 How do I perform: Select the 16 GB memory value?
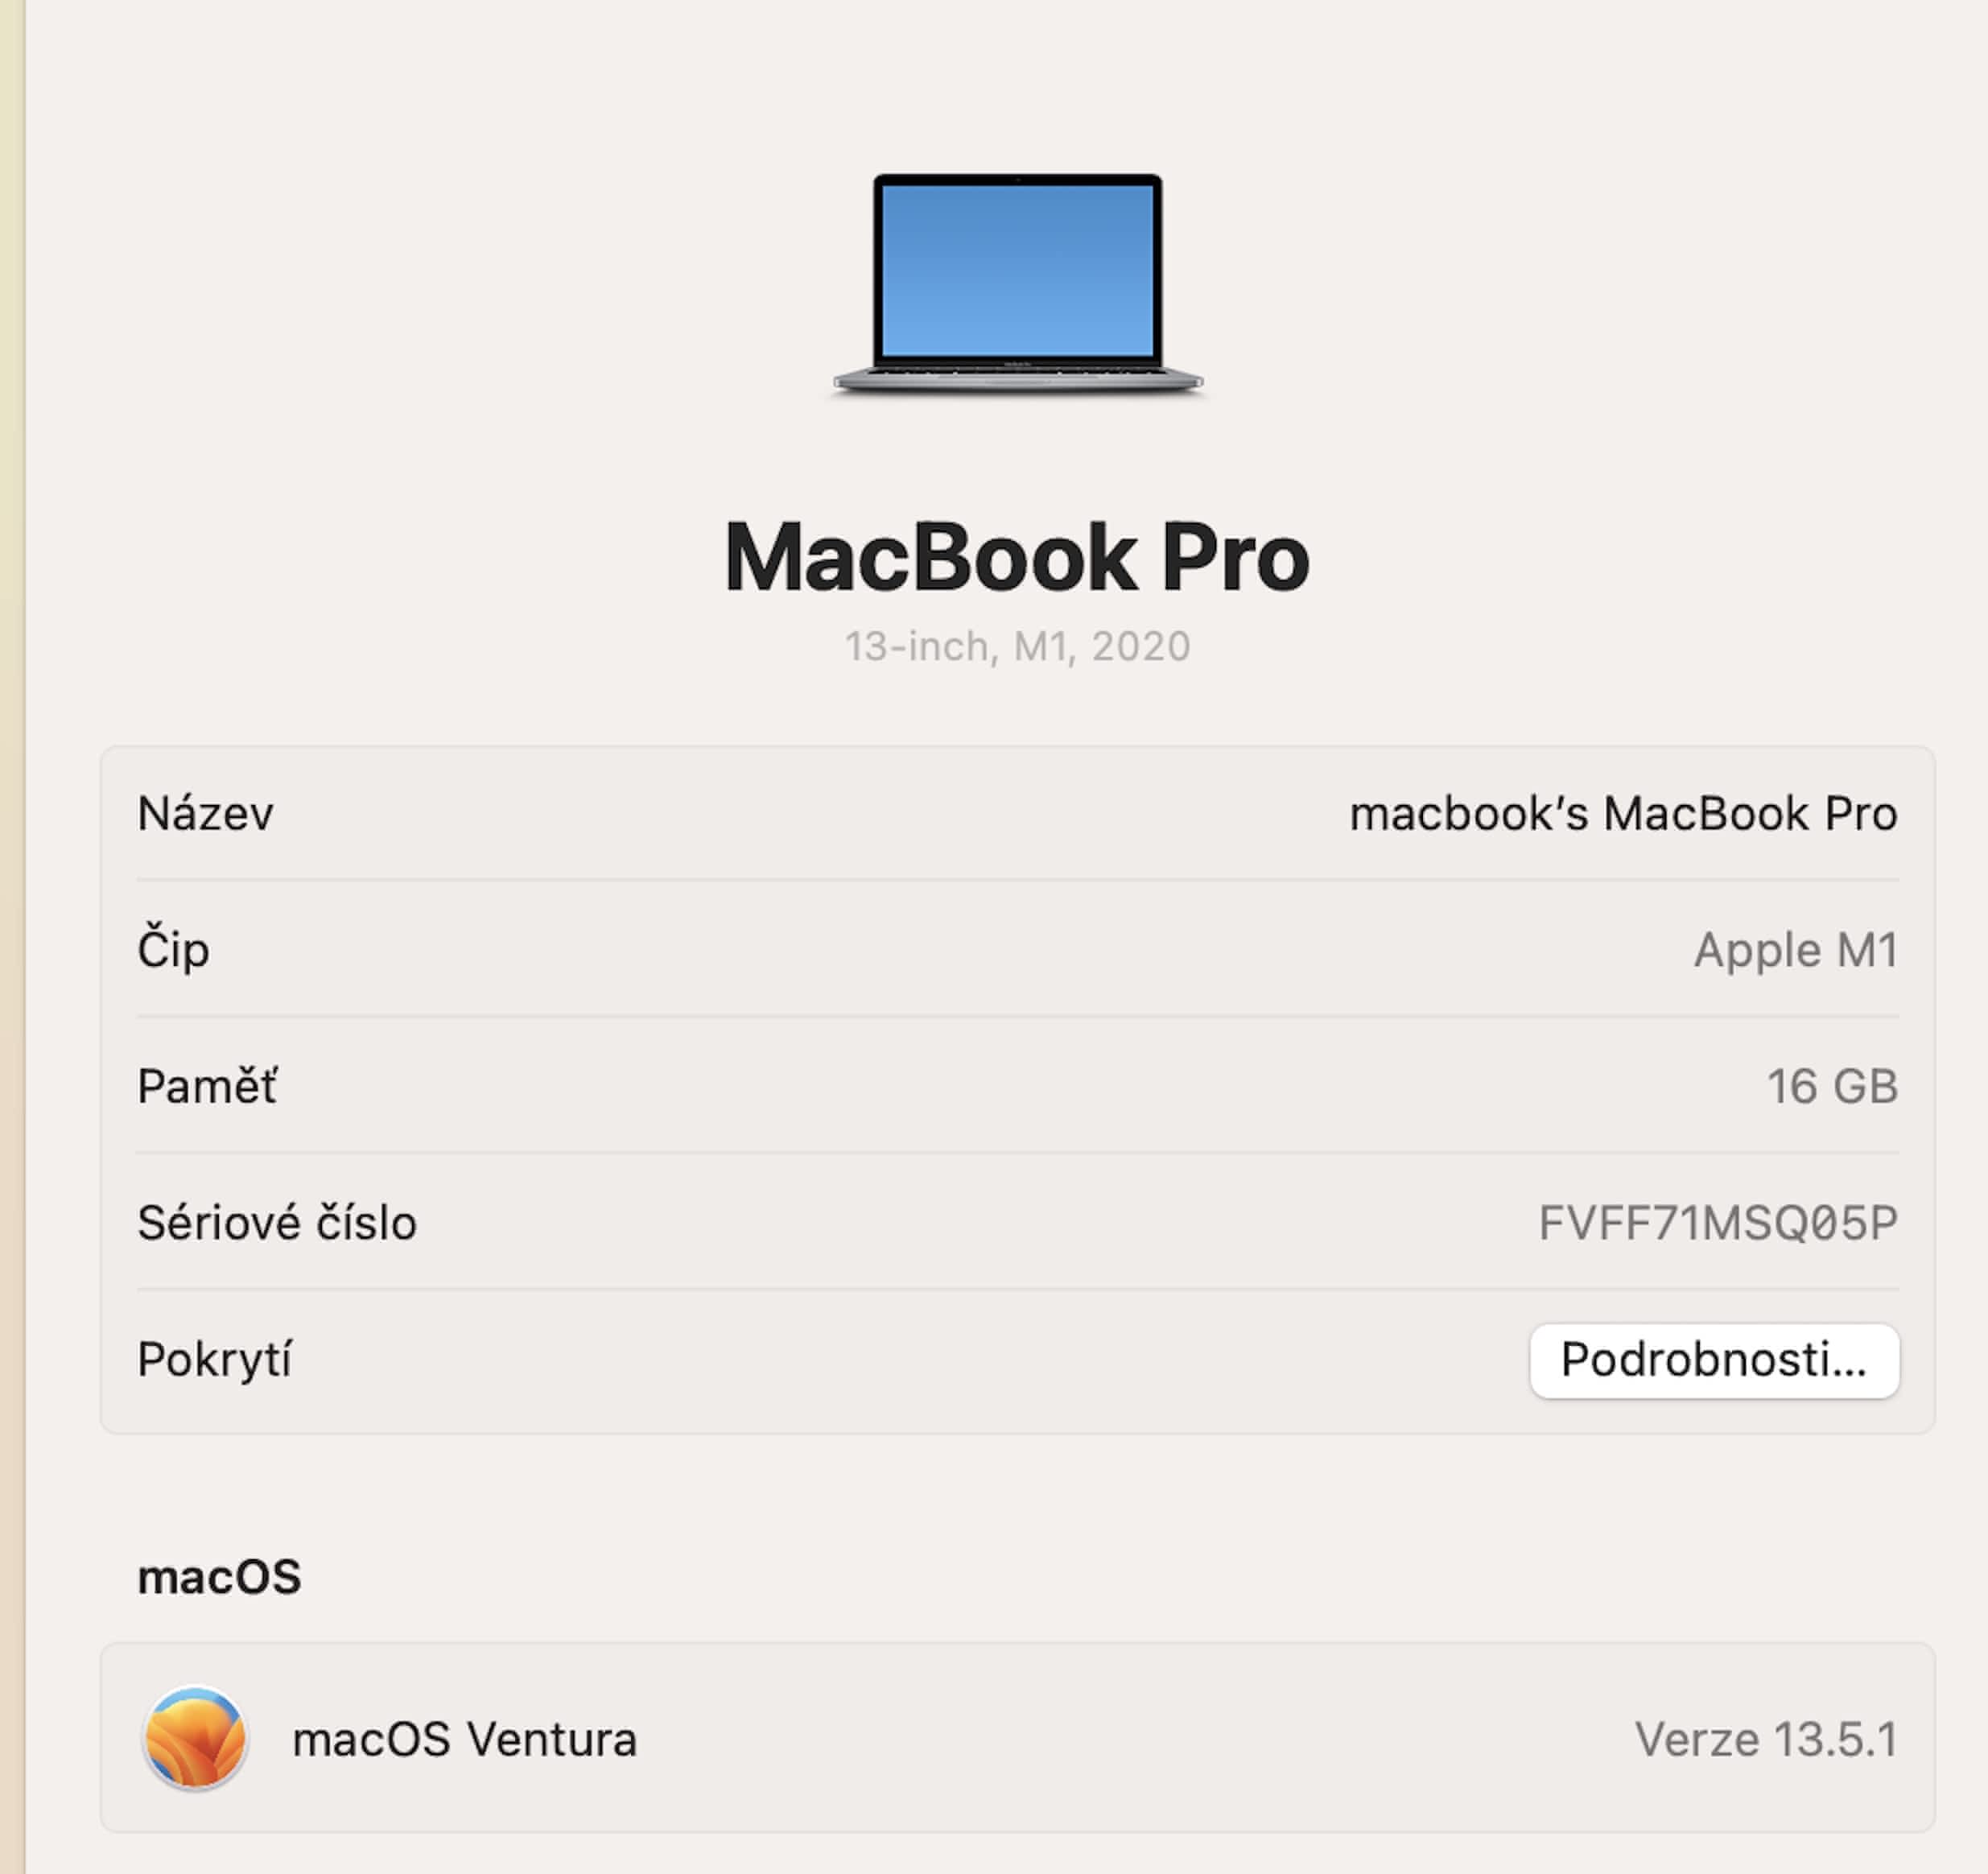(1832, 1086)
